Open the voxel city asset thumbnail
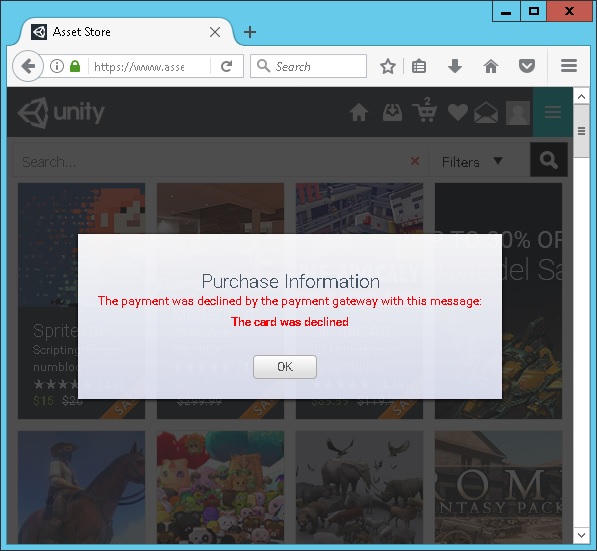 (359, 208)
